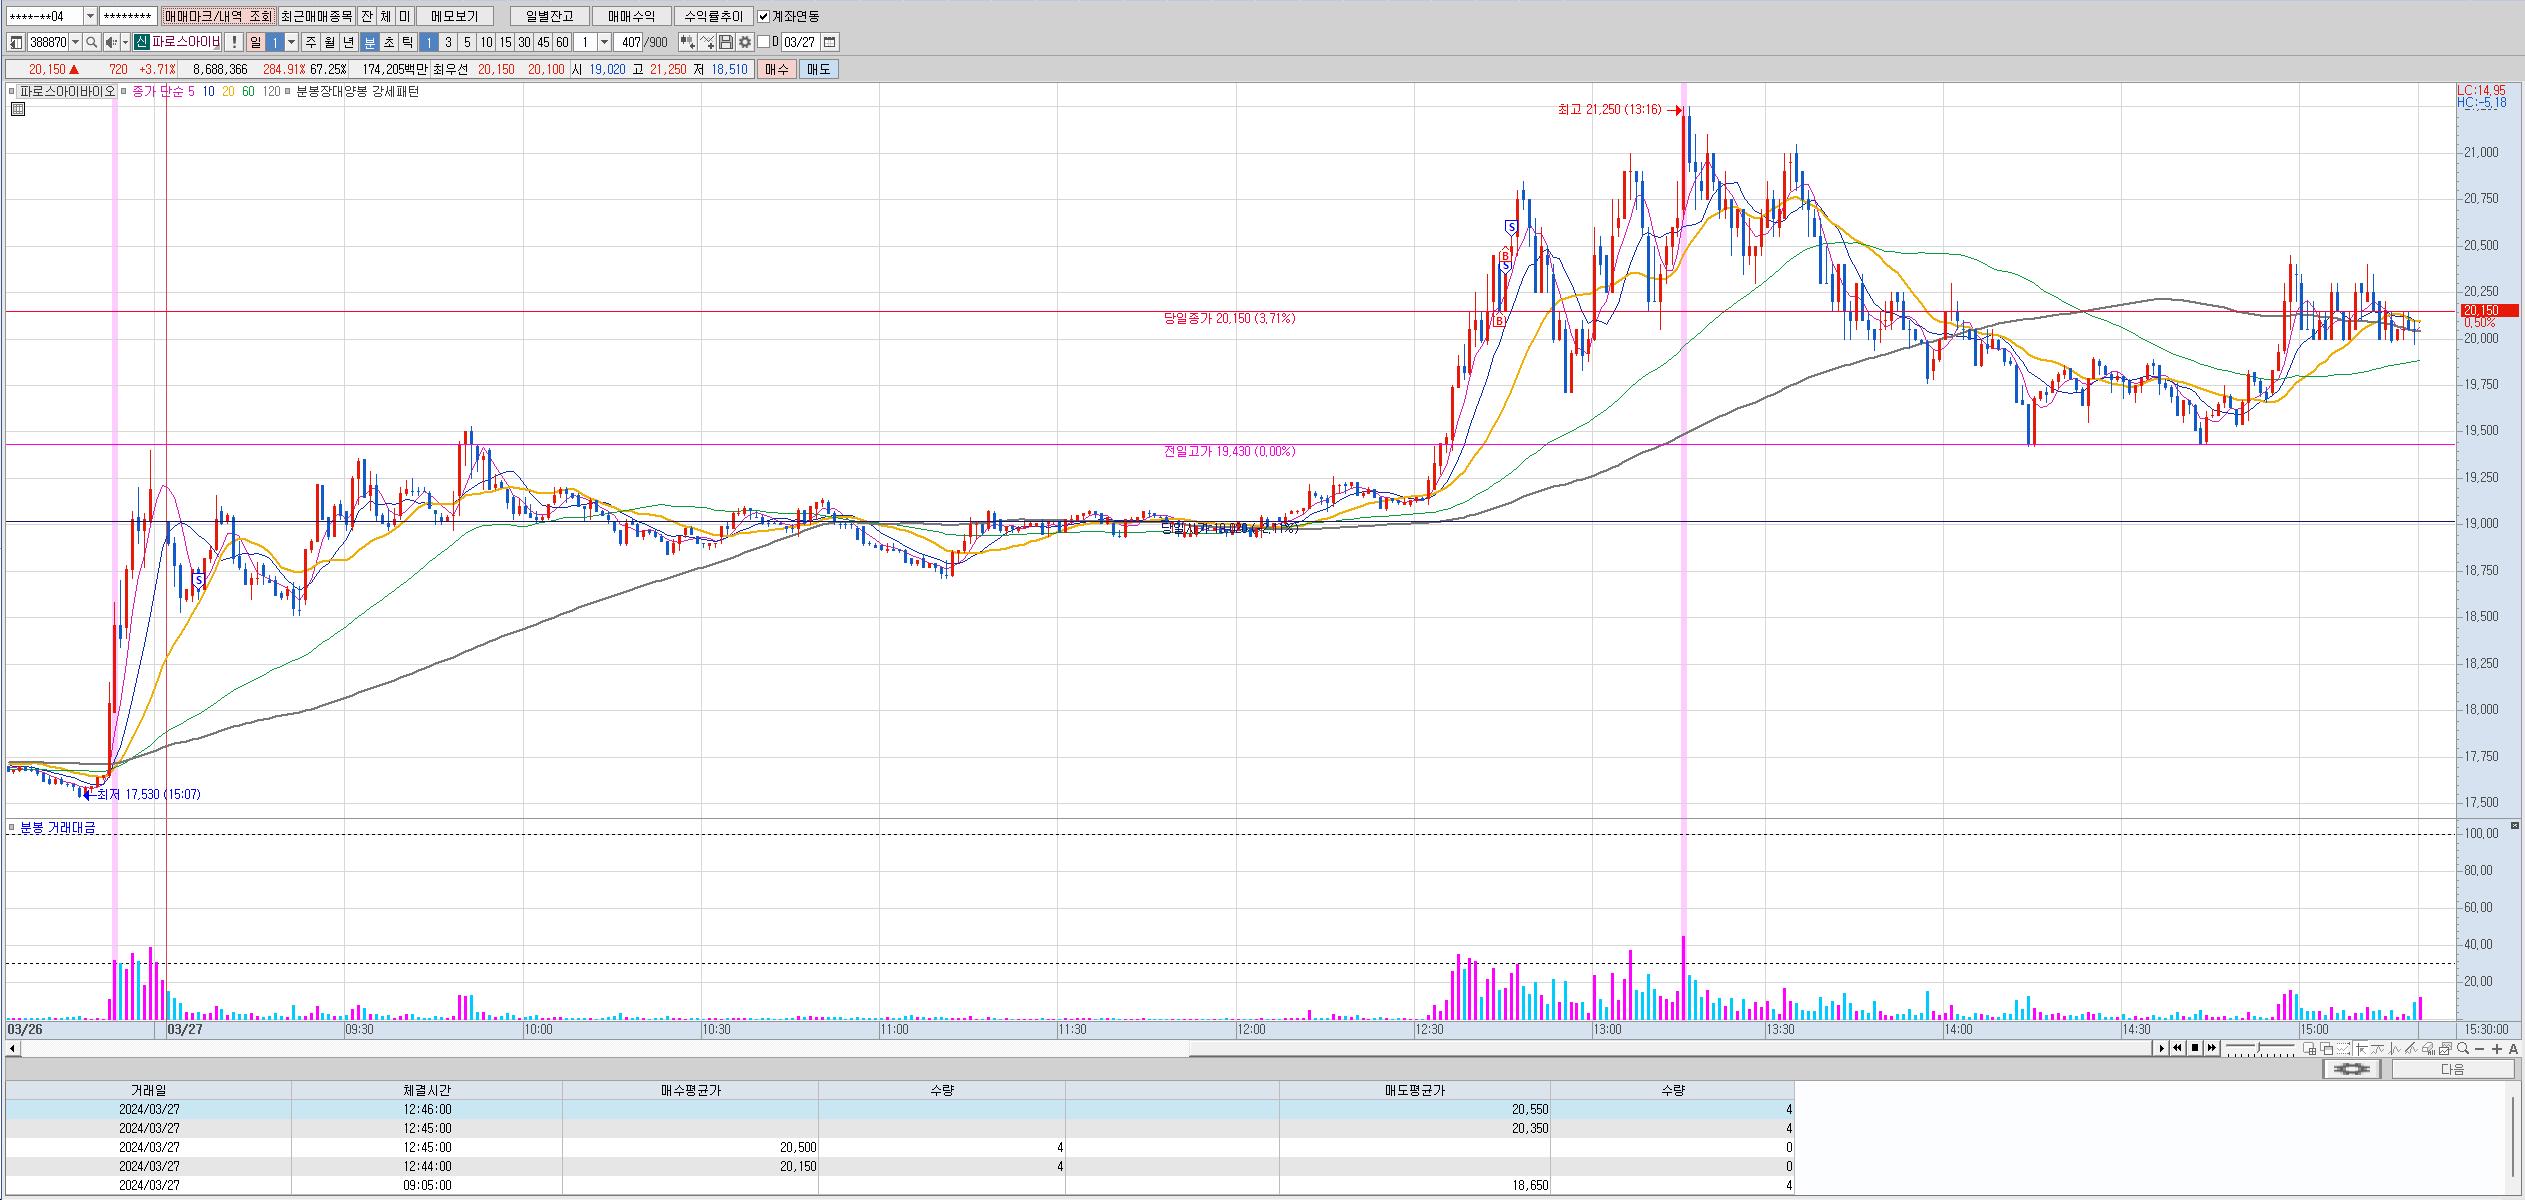Click the red 매수 buy button

777,69
